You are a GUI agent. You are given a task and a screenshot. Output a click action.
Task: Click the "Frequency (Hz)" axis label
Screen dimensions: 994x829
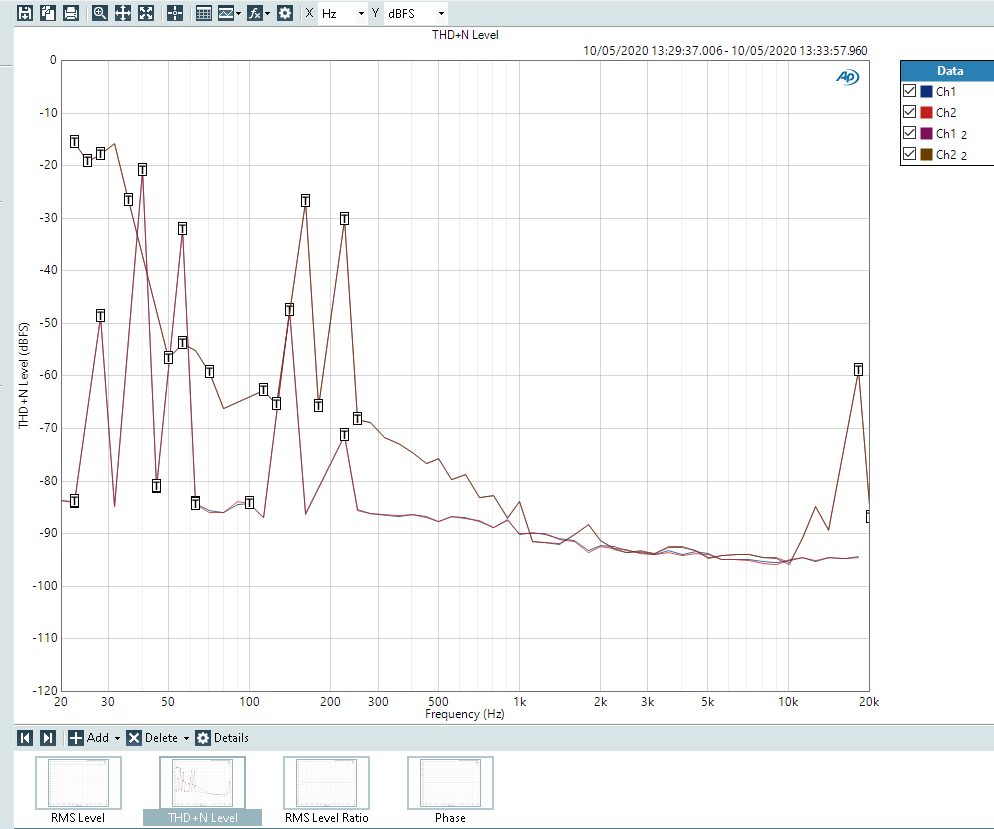[x=465, y=714]
